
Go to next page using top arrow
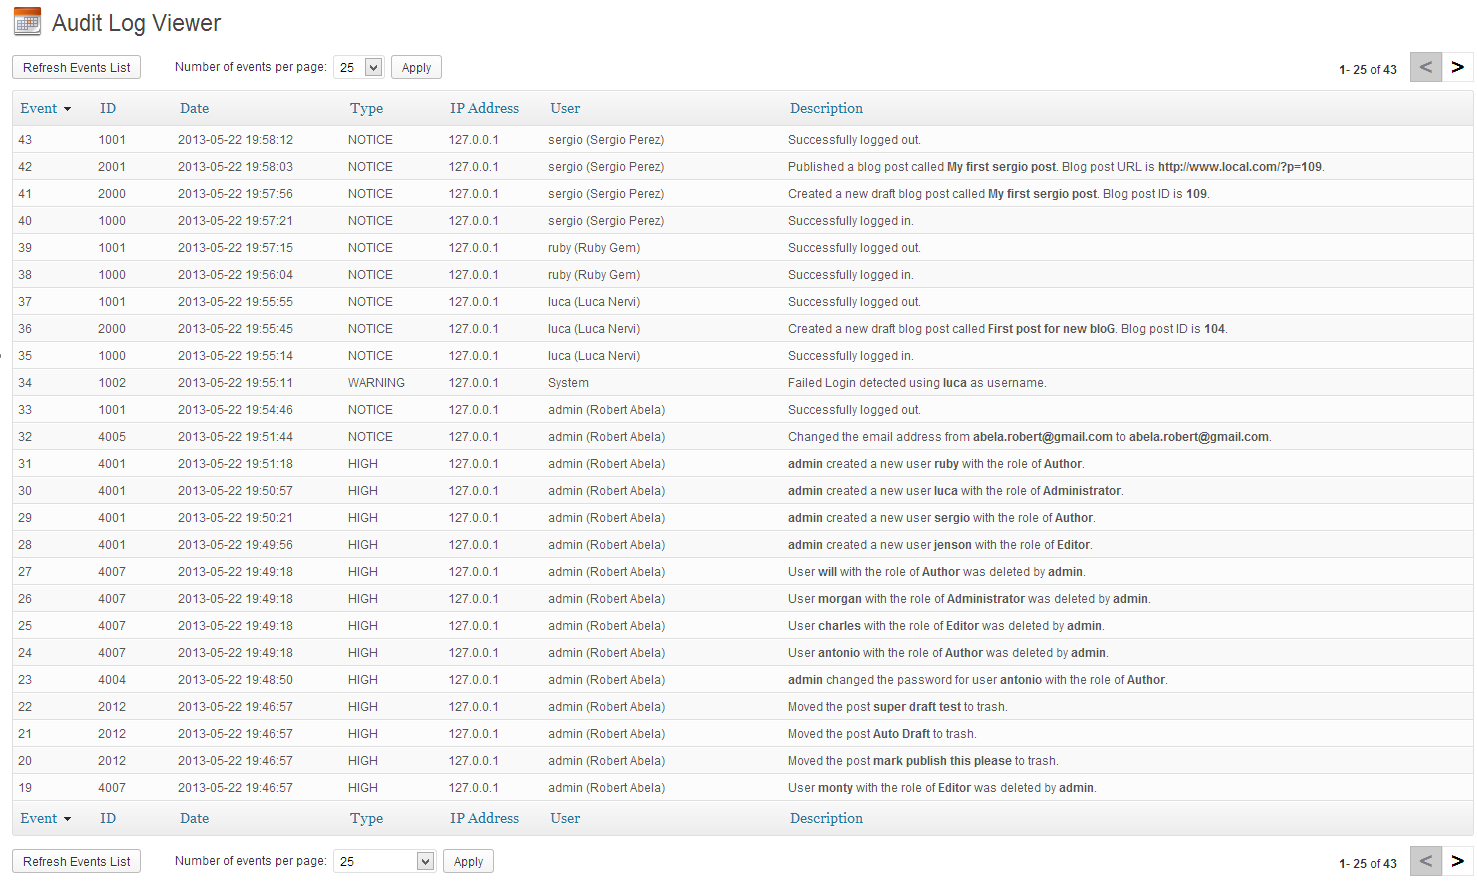coord(1457,67)
